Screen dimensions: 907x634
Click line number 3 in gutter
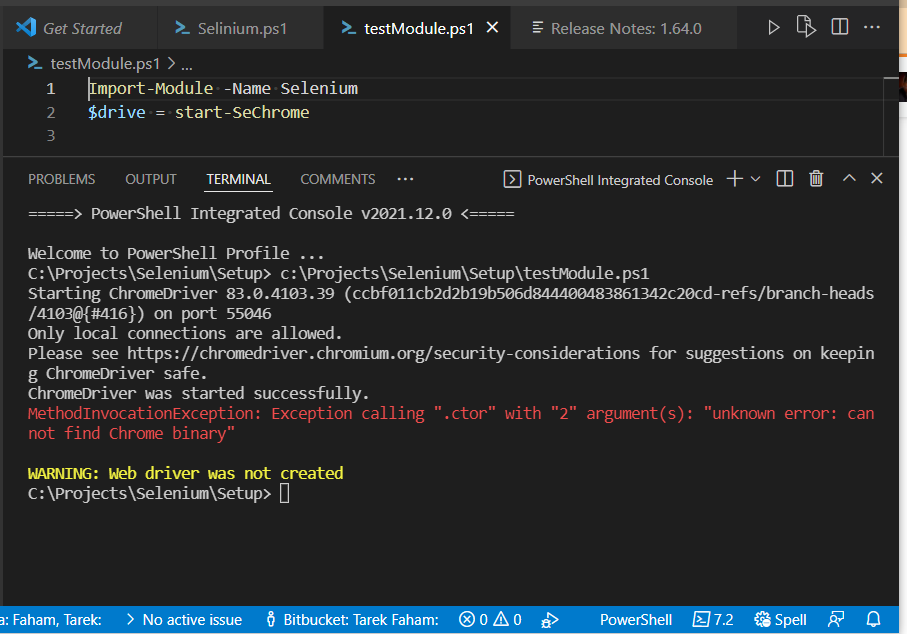tap(51, 135)
